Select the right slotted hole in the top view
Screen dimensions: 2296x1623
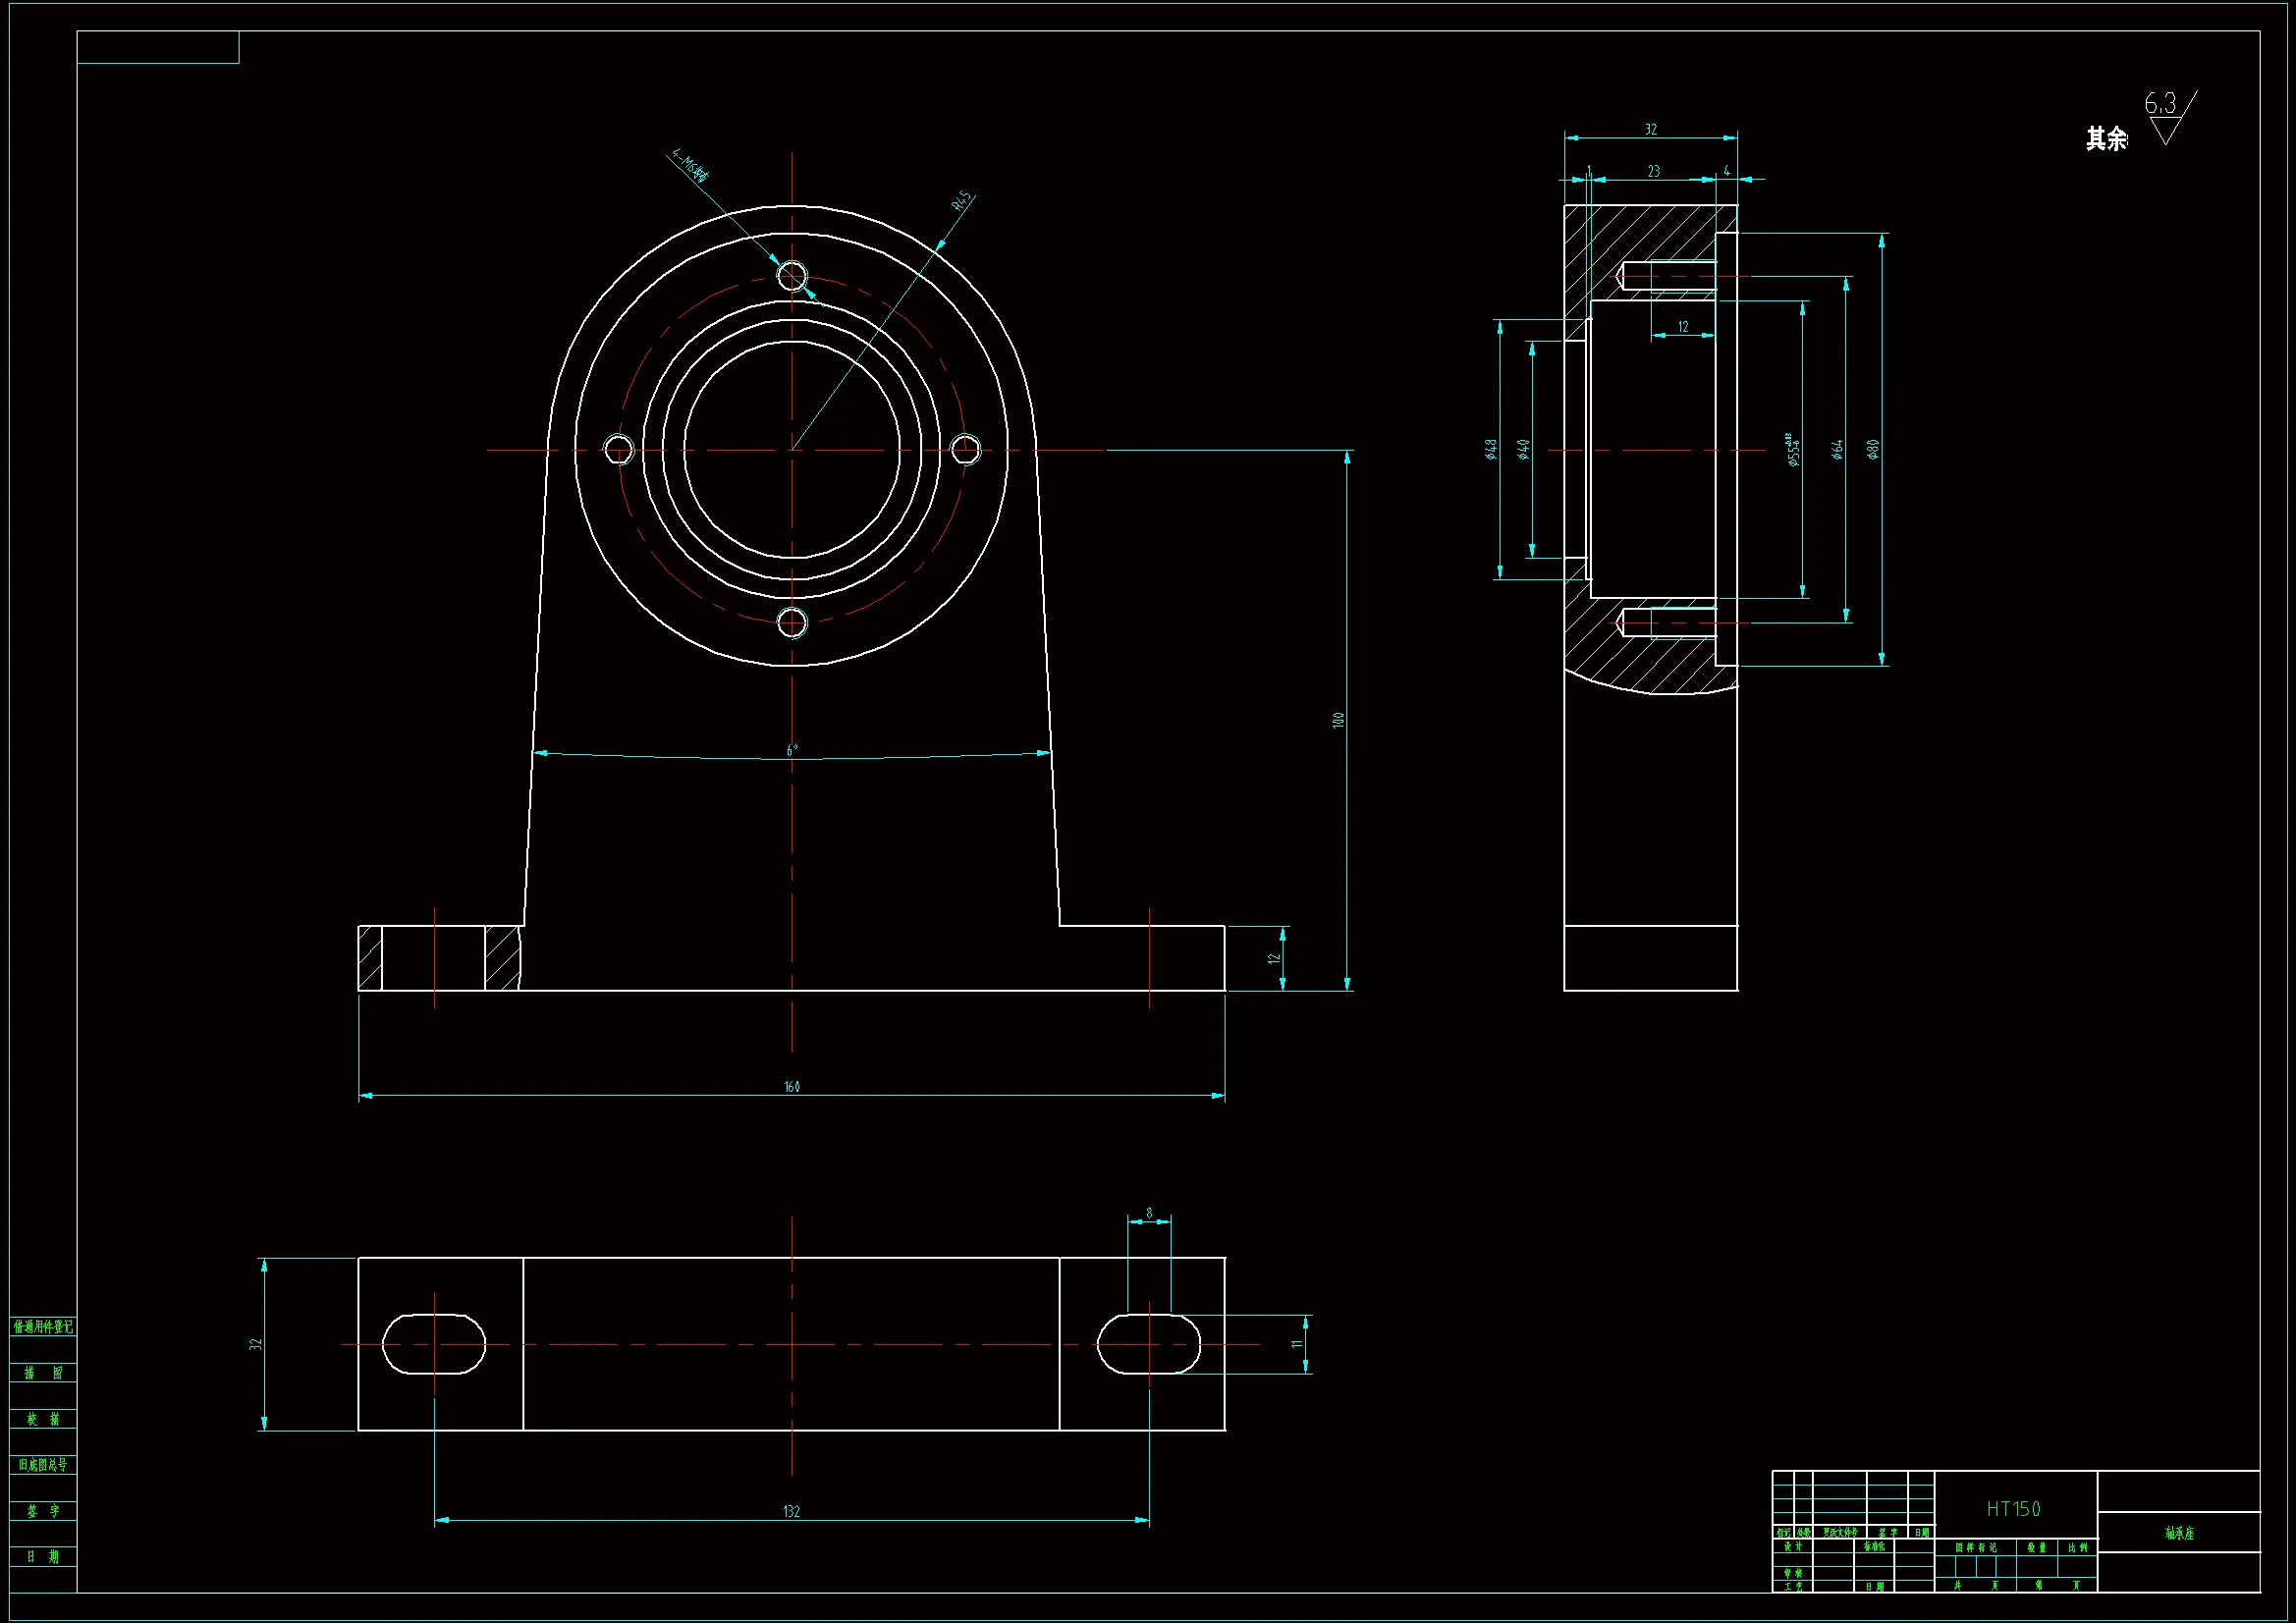click(x=1148, y=1345)
